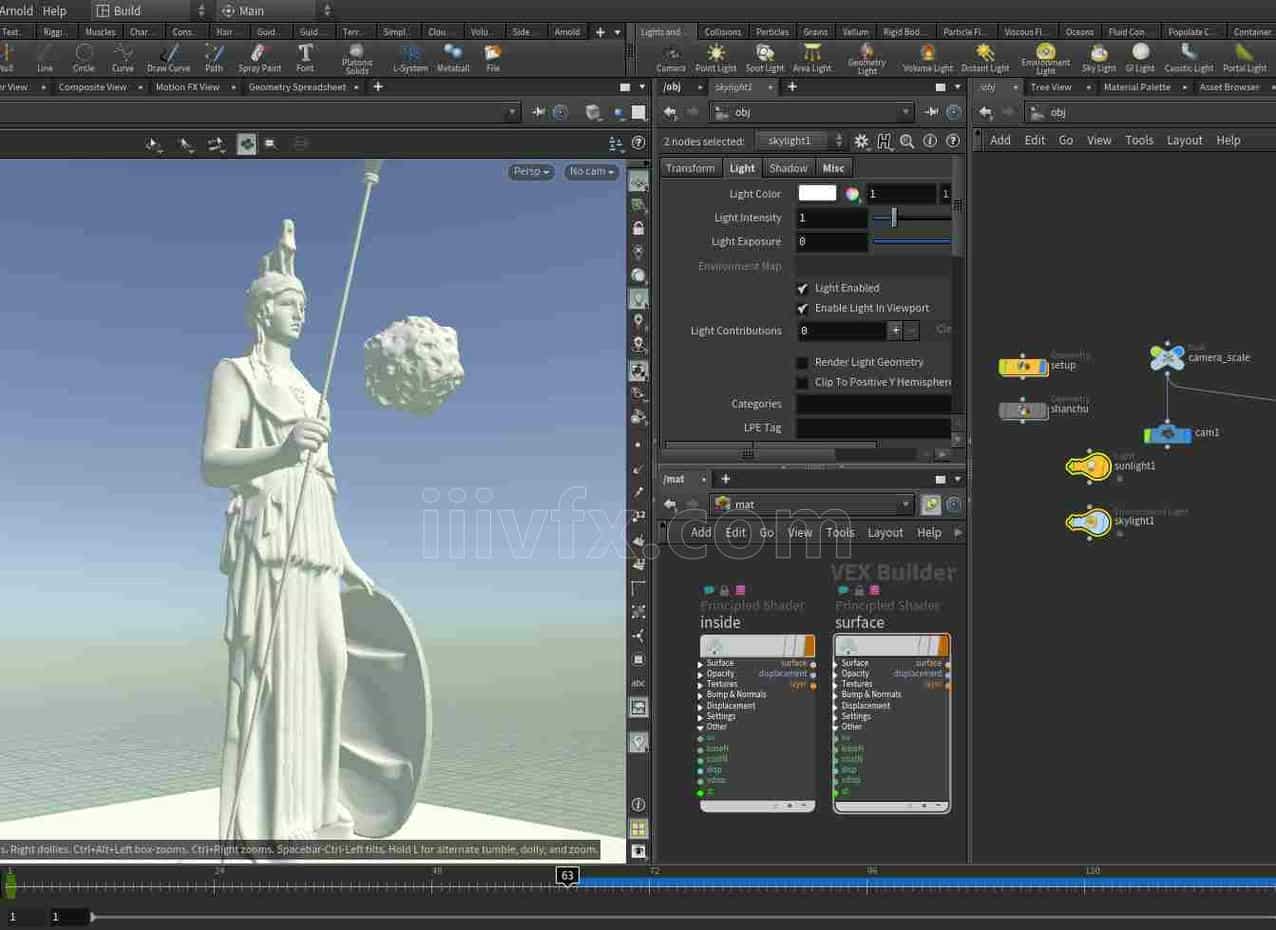Open Tools menu in the /mat network
This screenshot has width=1276, height=930.
(x=840, y=533)
